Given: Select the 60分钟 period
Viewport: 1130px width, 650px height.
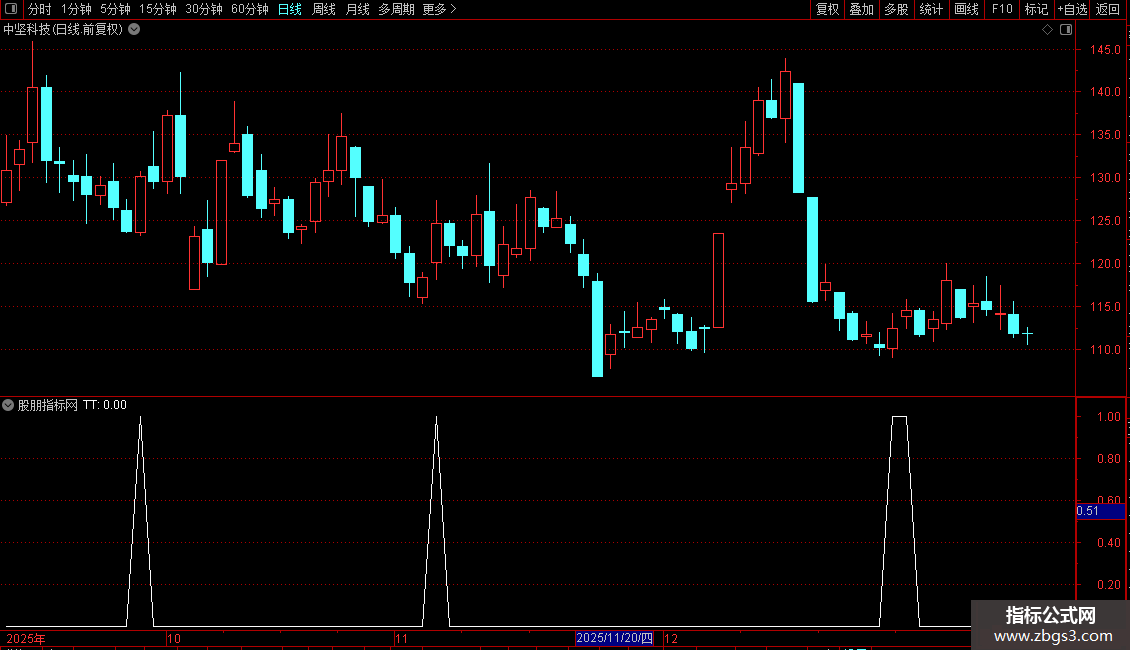Looking at the screenshot, I should pos(249,9).
